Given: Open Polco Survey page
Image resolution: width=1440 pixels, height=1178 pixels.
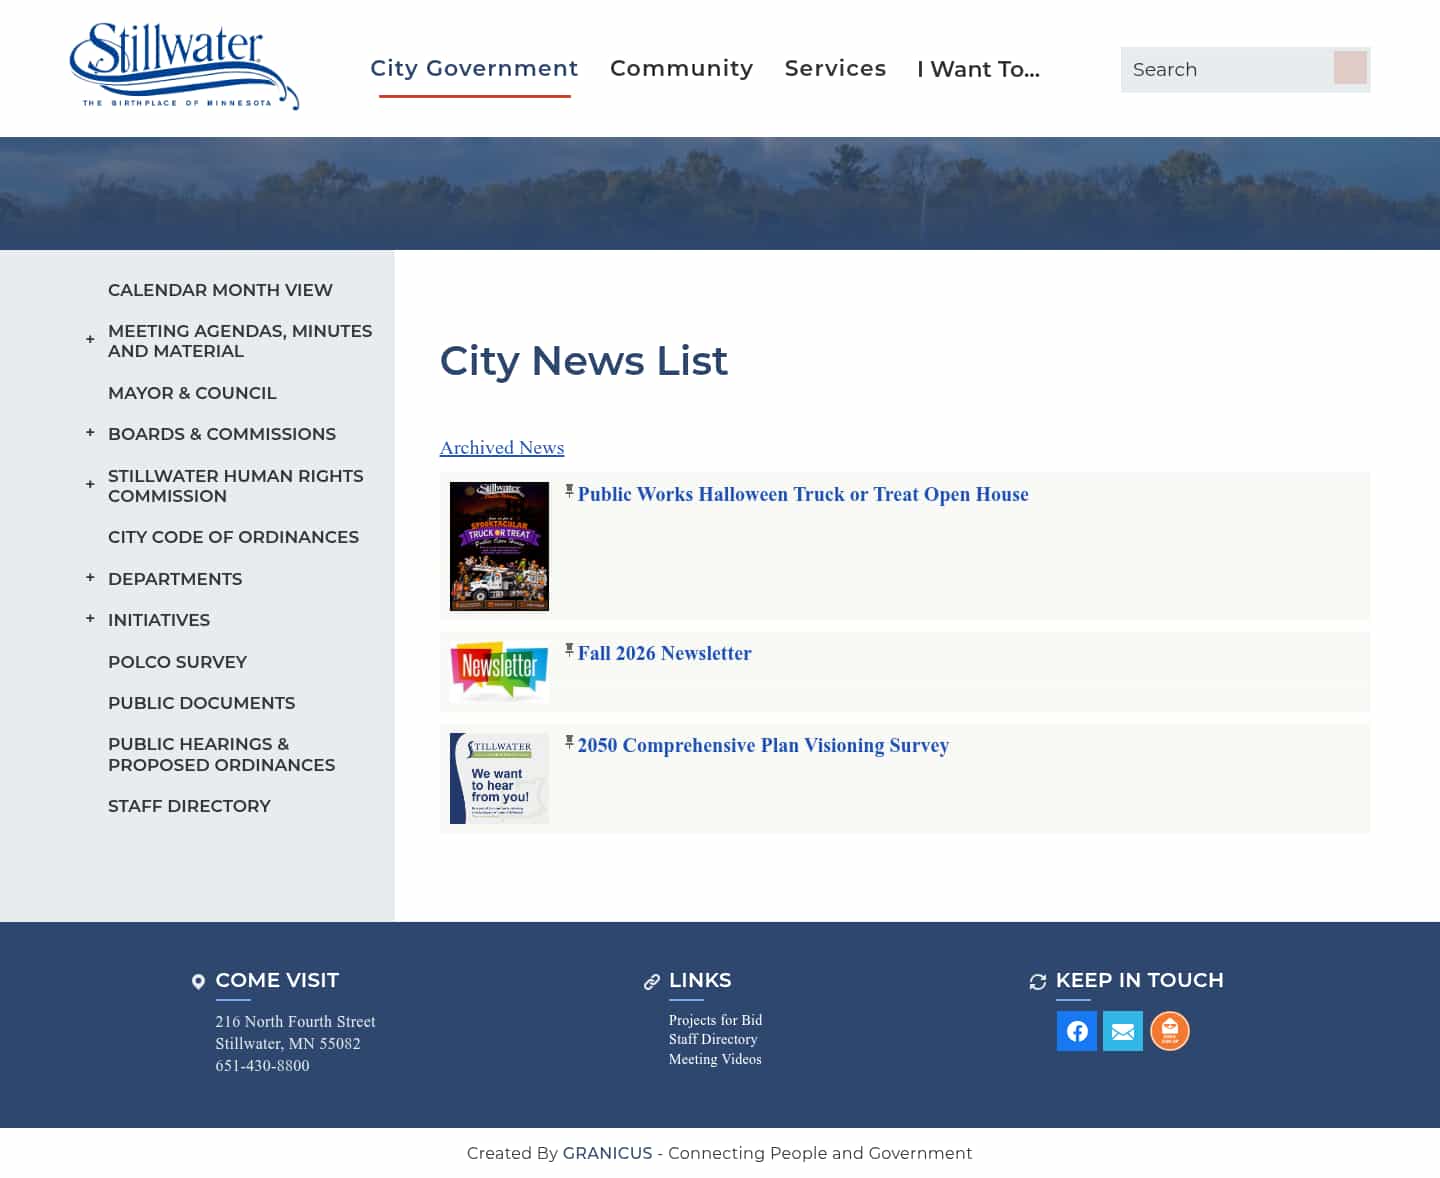Looking at the screenshot, I should coord(177,662).
